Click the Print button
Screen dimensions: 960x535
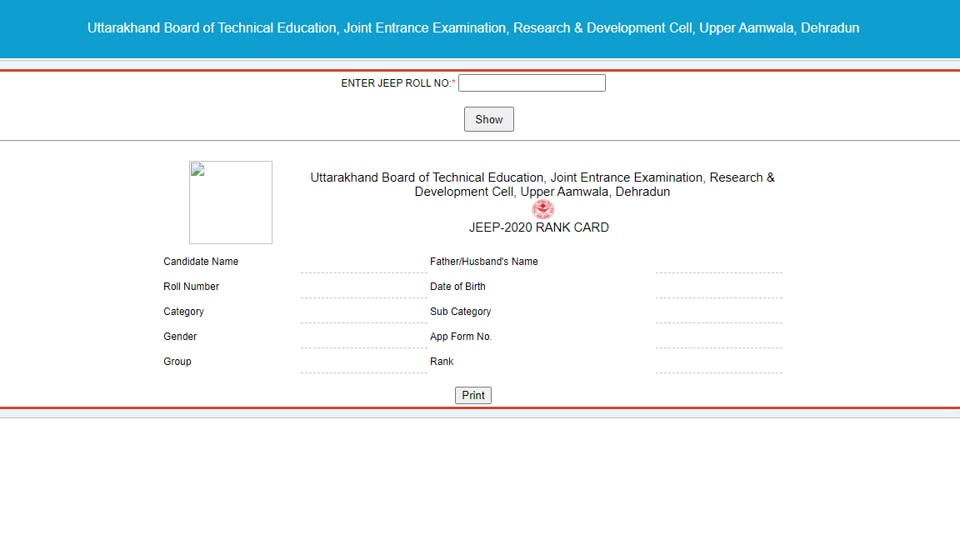click(473, 395)
